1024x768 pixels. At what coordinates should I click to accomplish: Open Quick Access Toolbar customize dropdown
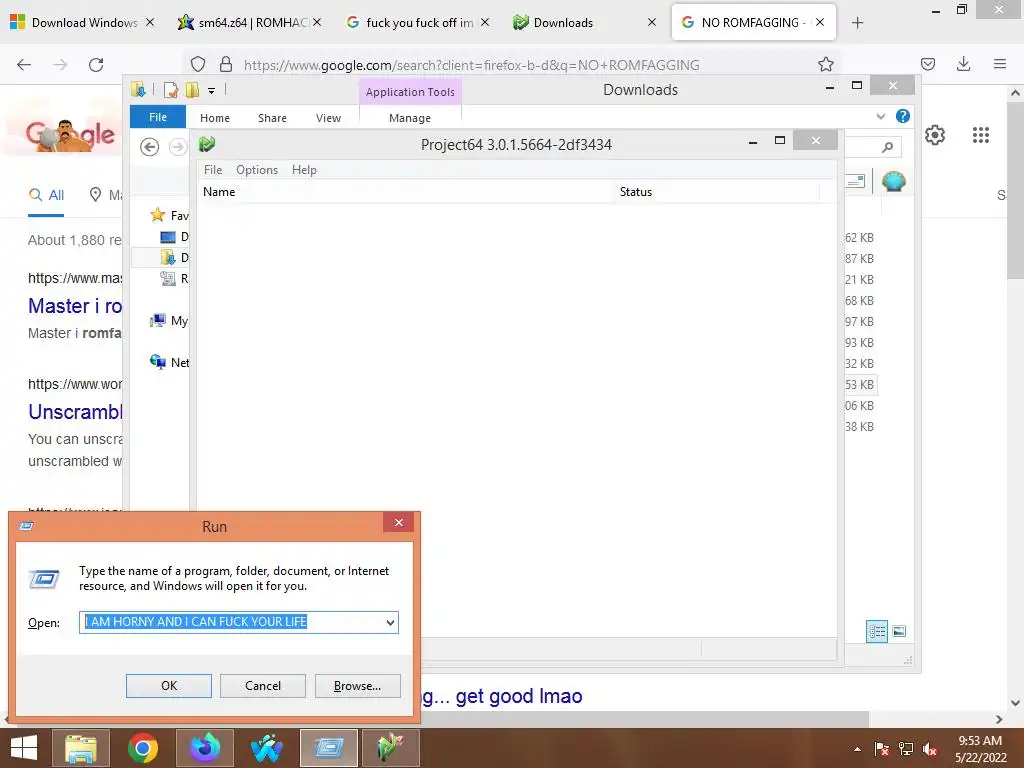pyautogui.click(x=211, y=91)
